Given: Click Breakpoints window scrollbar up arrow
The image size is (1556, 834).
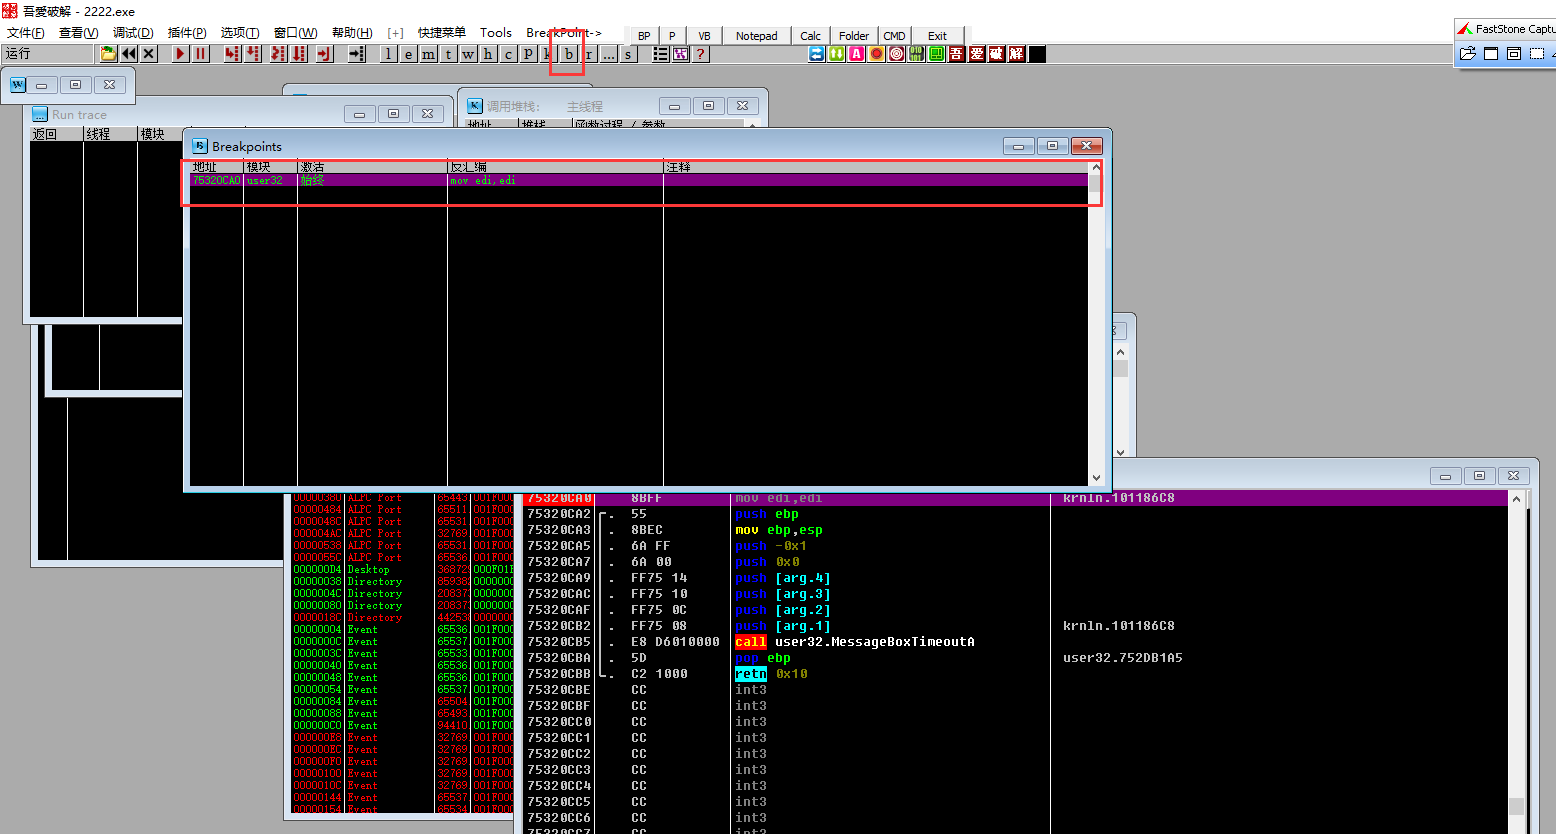Looking at the screenshot, I should [x=1096, y=168].
